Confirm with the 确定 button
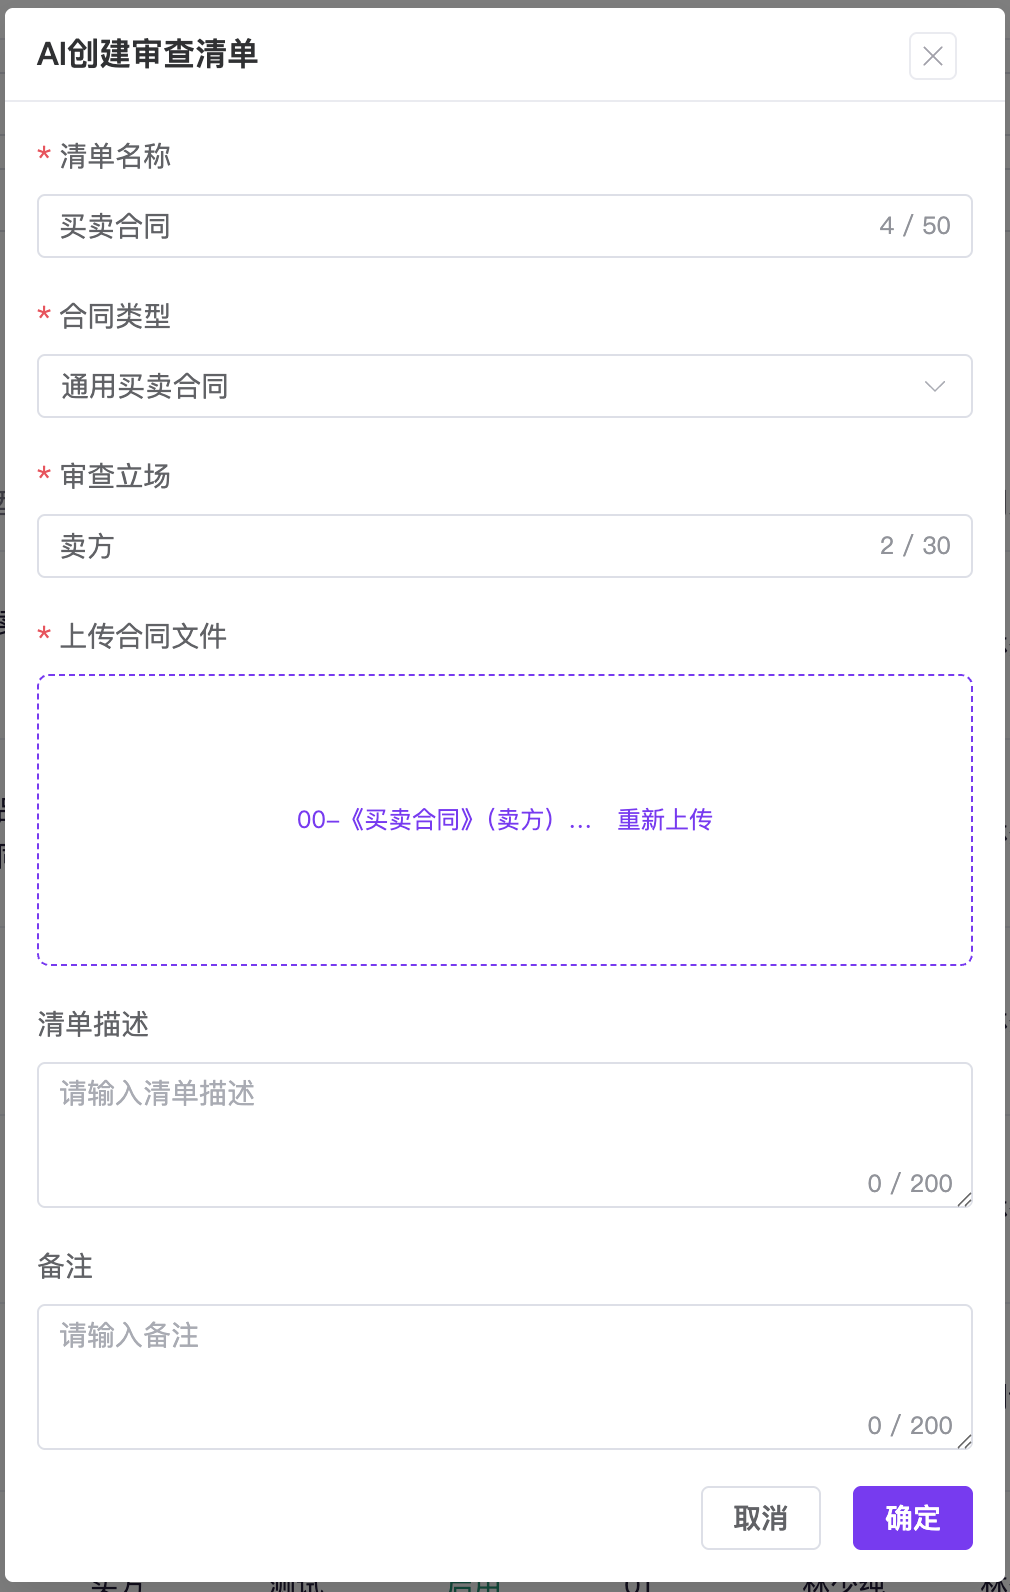The width and height of the screenshot is (1010, 1592). point(912,1518)
